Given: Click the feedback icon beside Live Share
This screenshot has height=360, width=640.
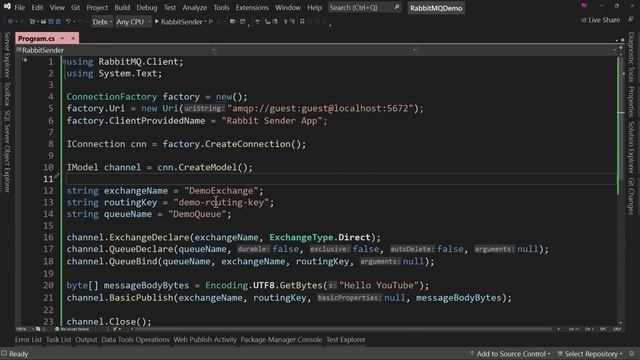Looking at the screenshot, I should pyautogui.click(x=631, y=20).
